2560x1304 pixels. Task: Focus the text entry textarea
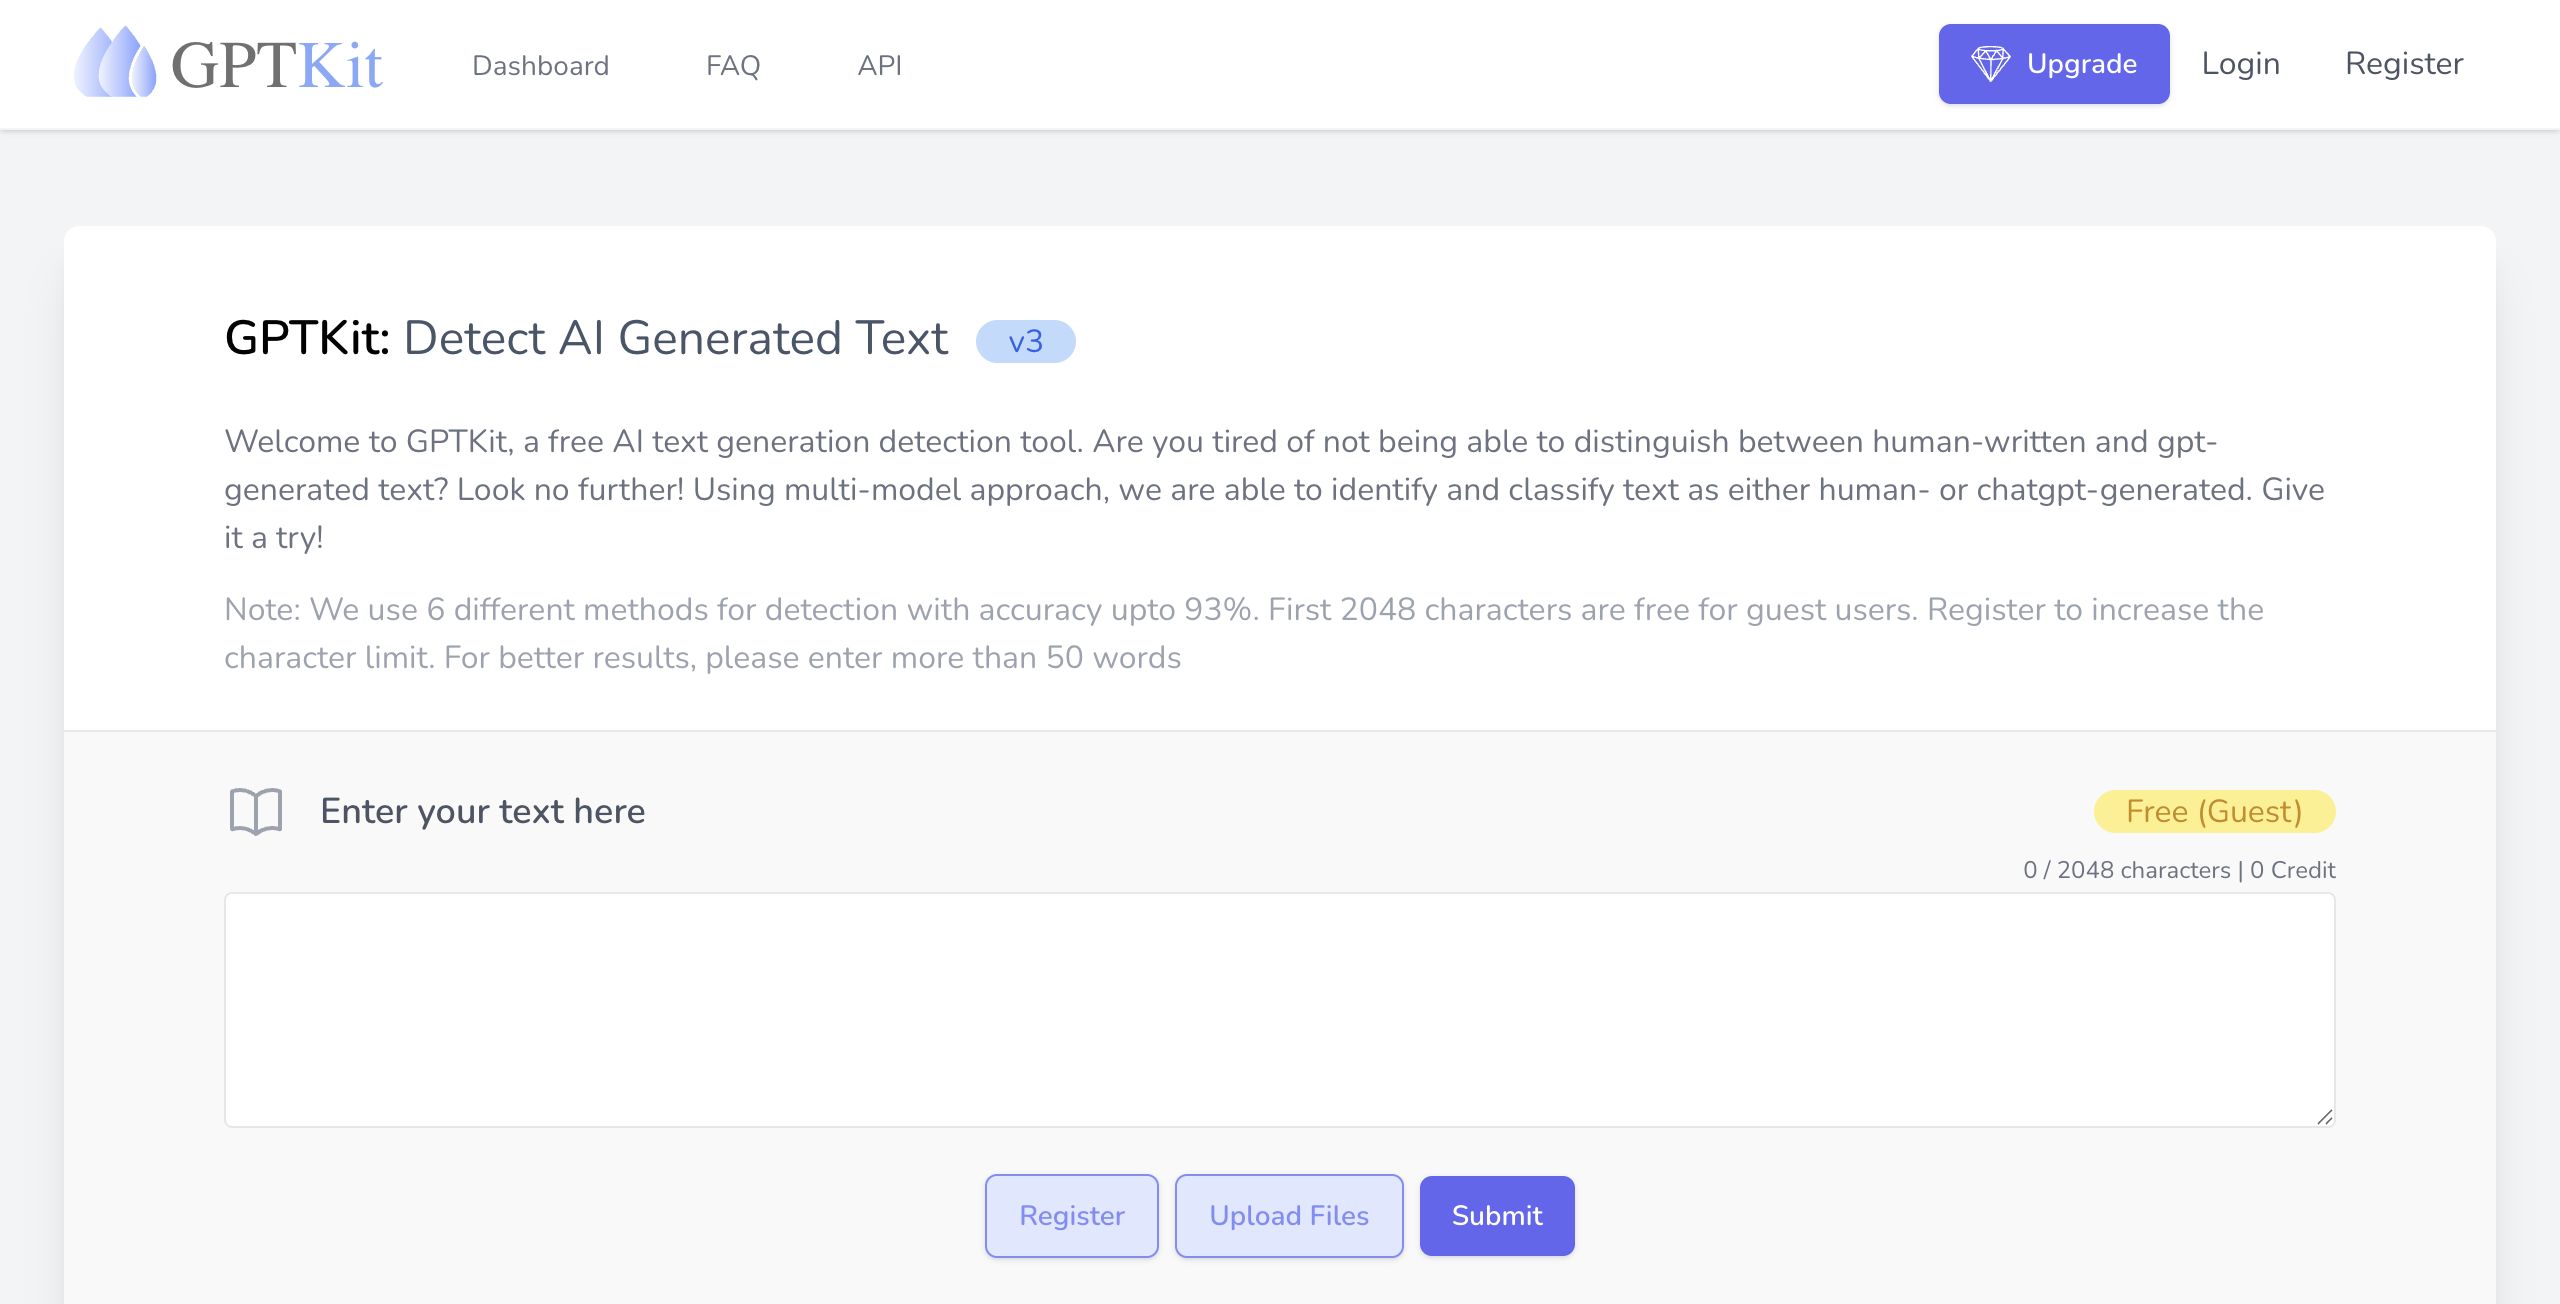pos(1280,1010)
